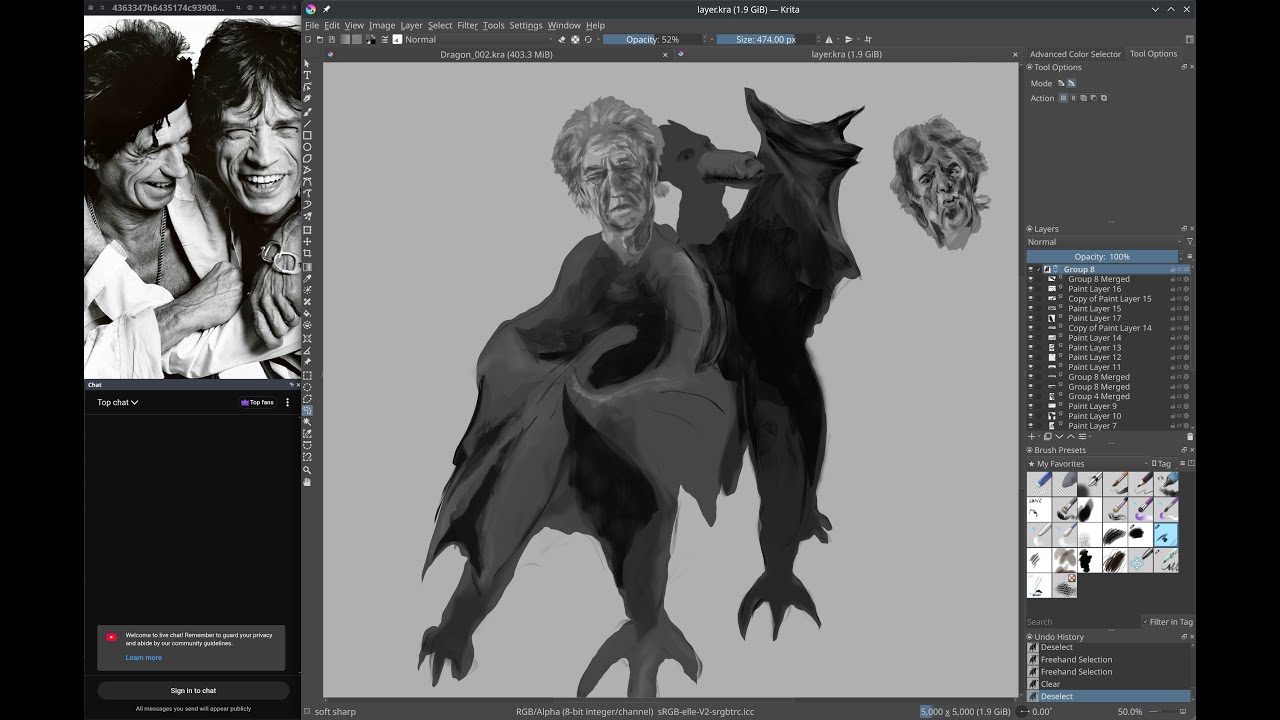The width and height of the screenshot is (1280, 720).
Task: Select the Zoom magnifier tool
Action: pos(307,470)
